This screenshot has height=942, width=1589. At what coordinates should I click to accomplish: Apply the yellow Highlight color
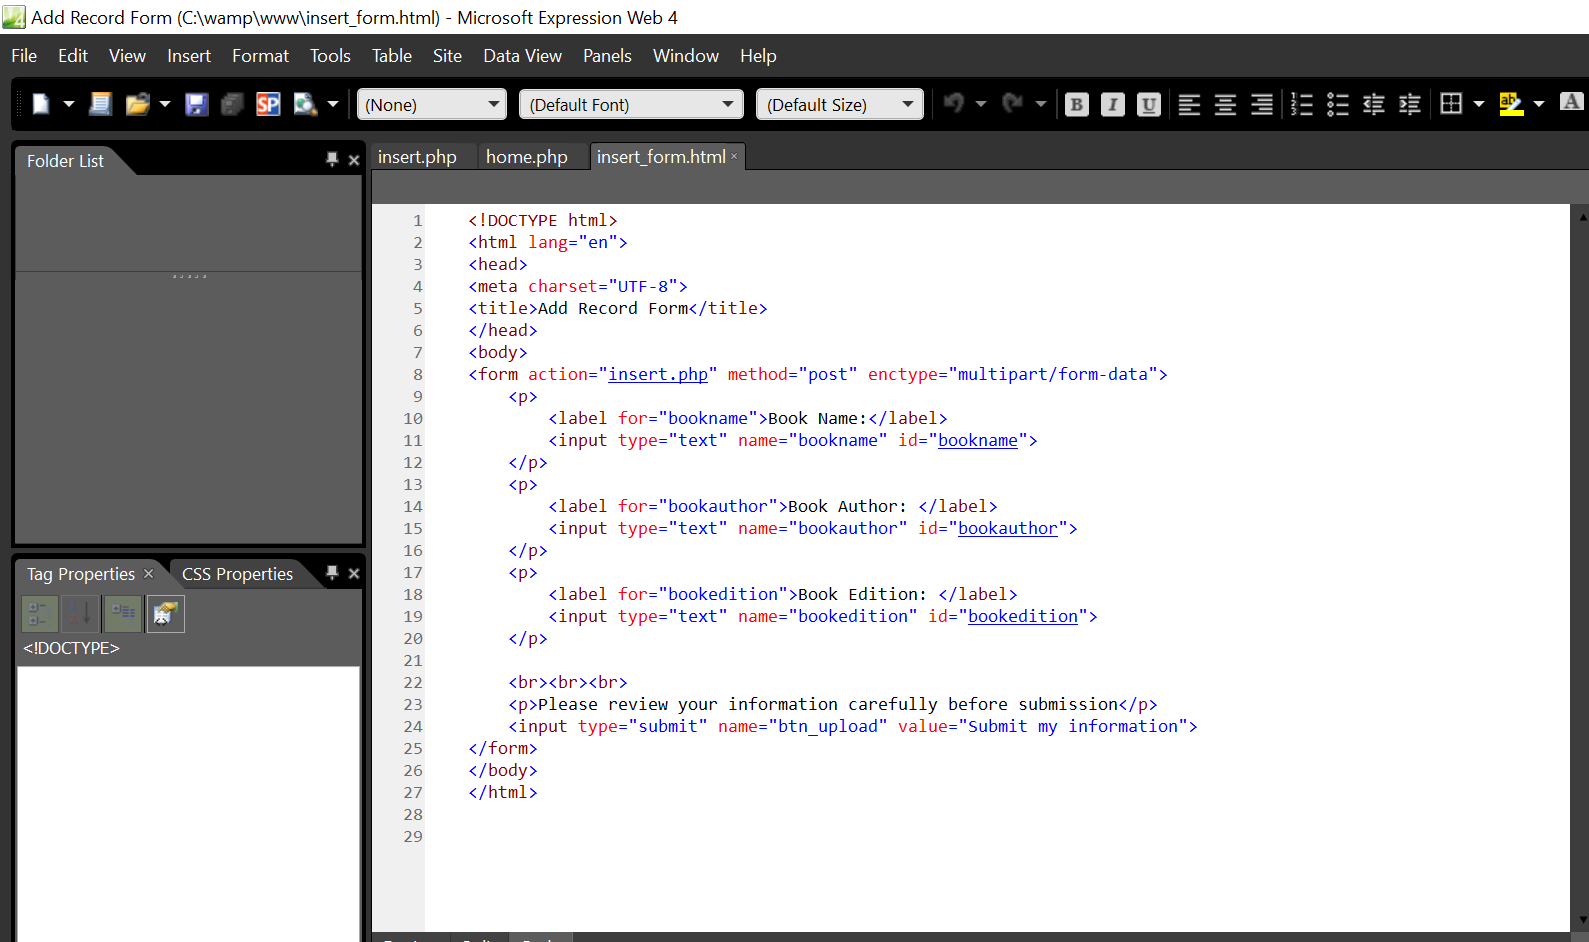pos(1511,104)
